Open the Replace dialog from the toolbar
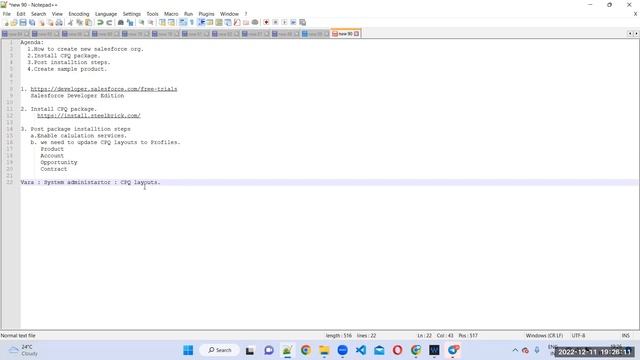This screenshot has height=360, width=640. tap(130, 22)
